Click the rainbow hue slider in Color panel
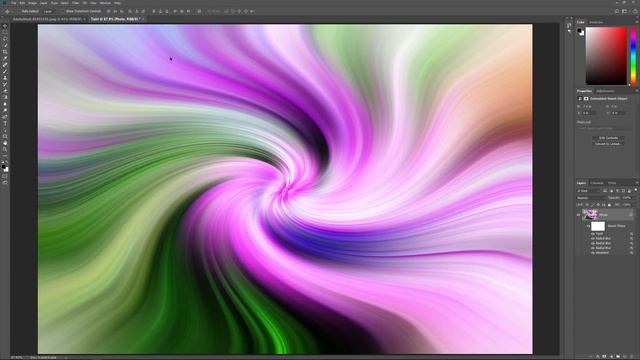Viewport: 640px width, 360px height. [x=633, y=56]
